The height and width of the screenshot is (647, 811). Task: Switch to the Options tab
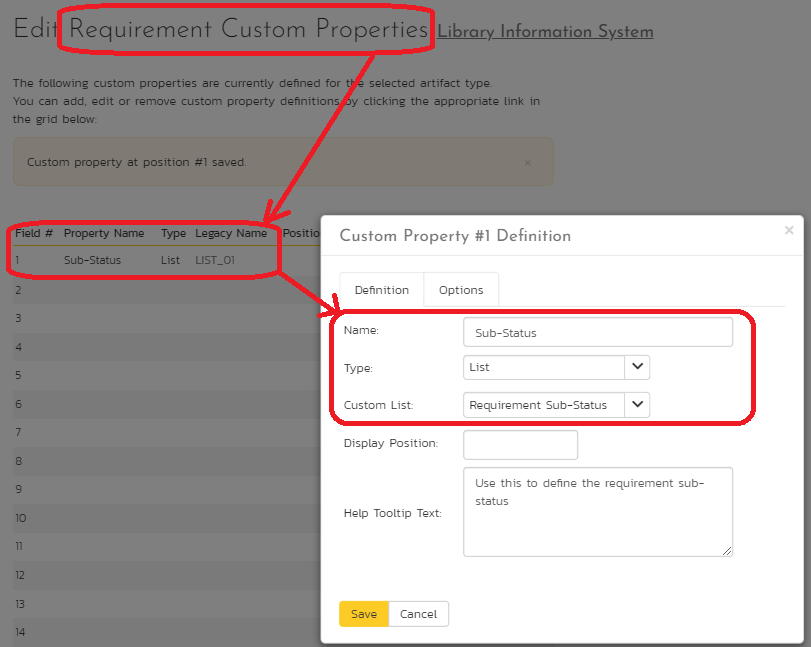[x=461, y=290]
